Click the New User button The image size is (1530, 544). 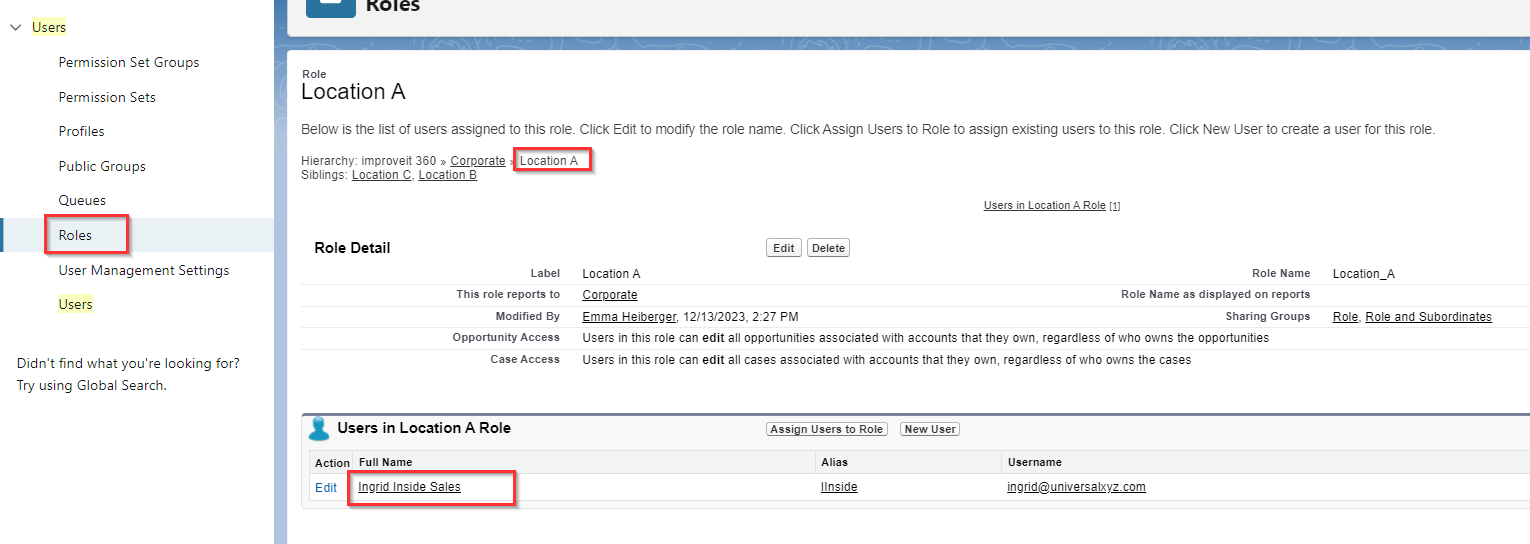[930, 429]
